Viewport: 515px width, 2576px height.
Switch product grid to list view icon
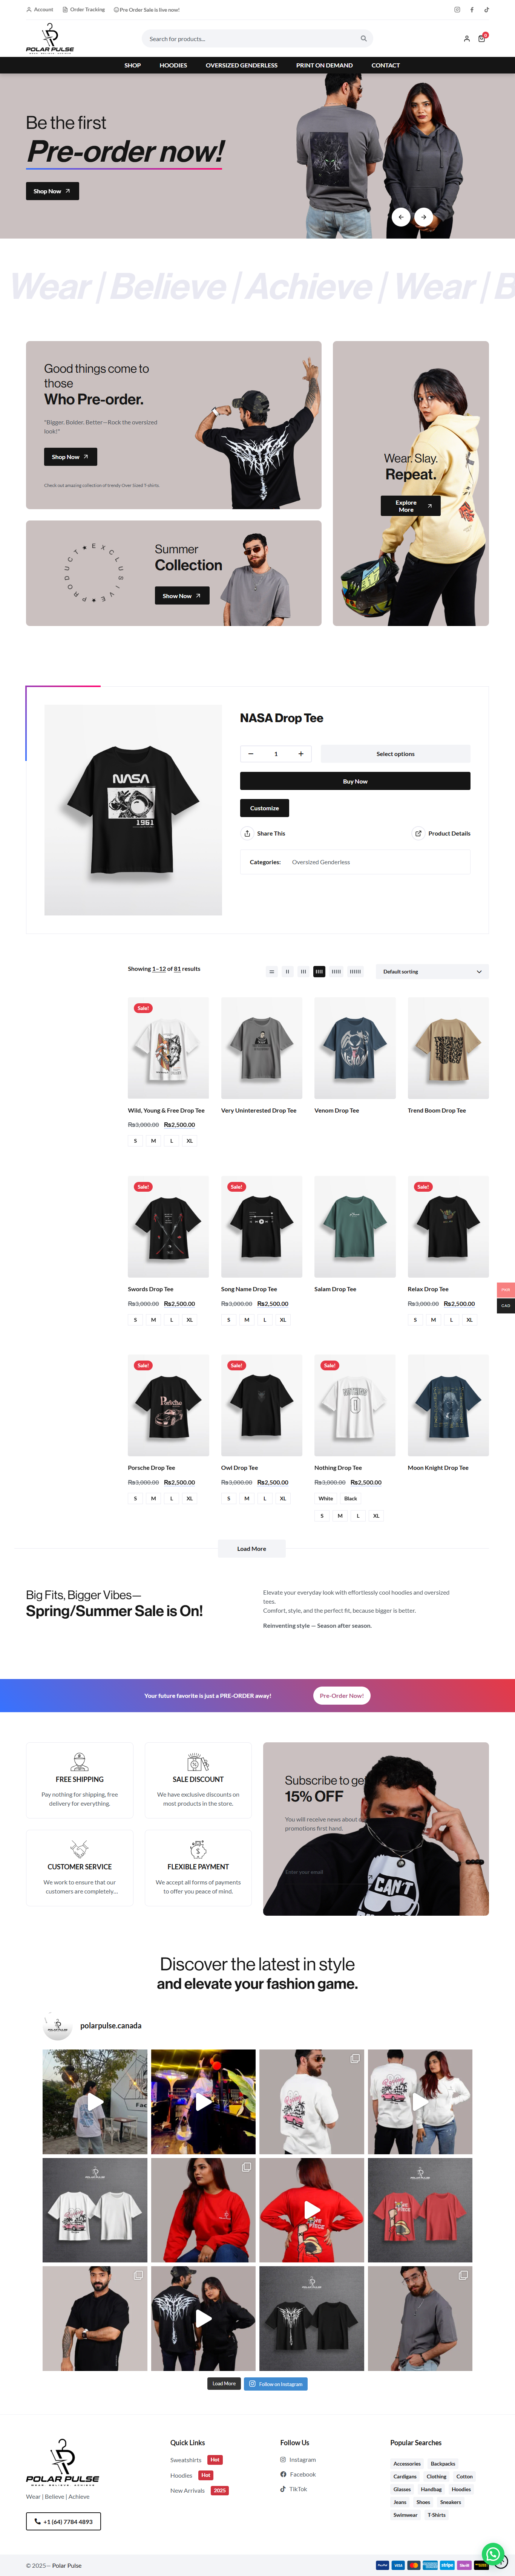[271, 971]
